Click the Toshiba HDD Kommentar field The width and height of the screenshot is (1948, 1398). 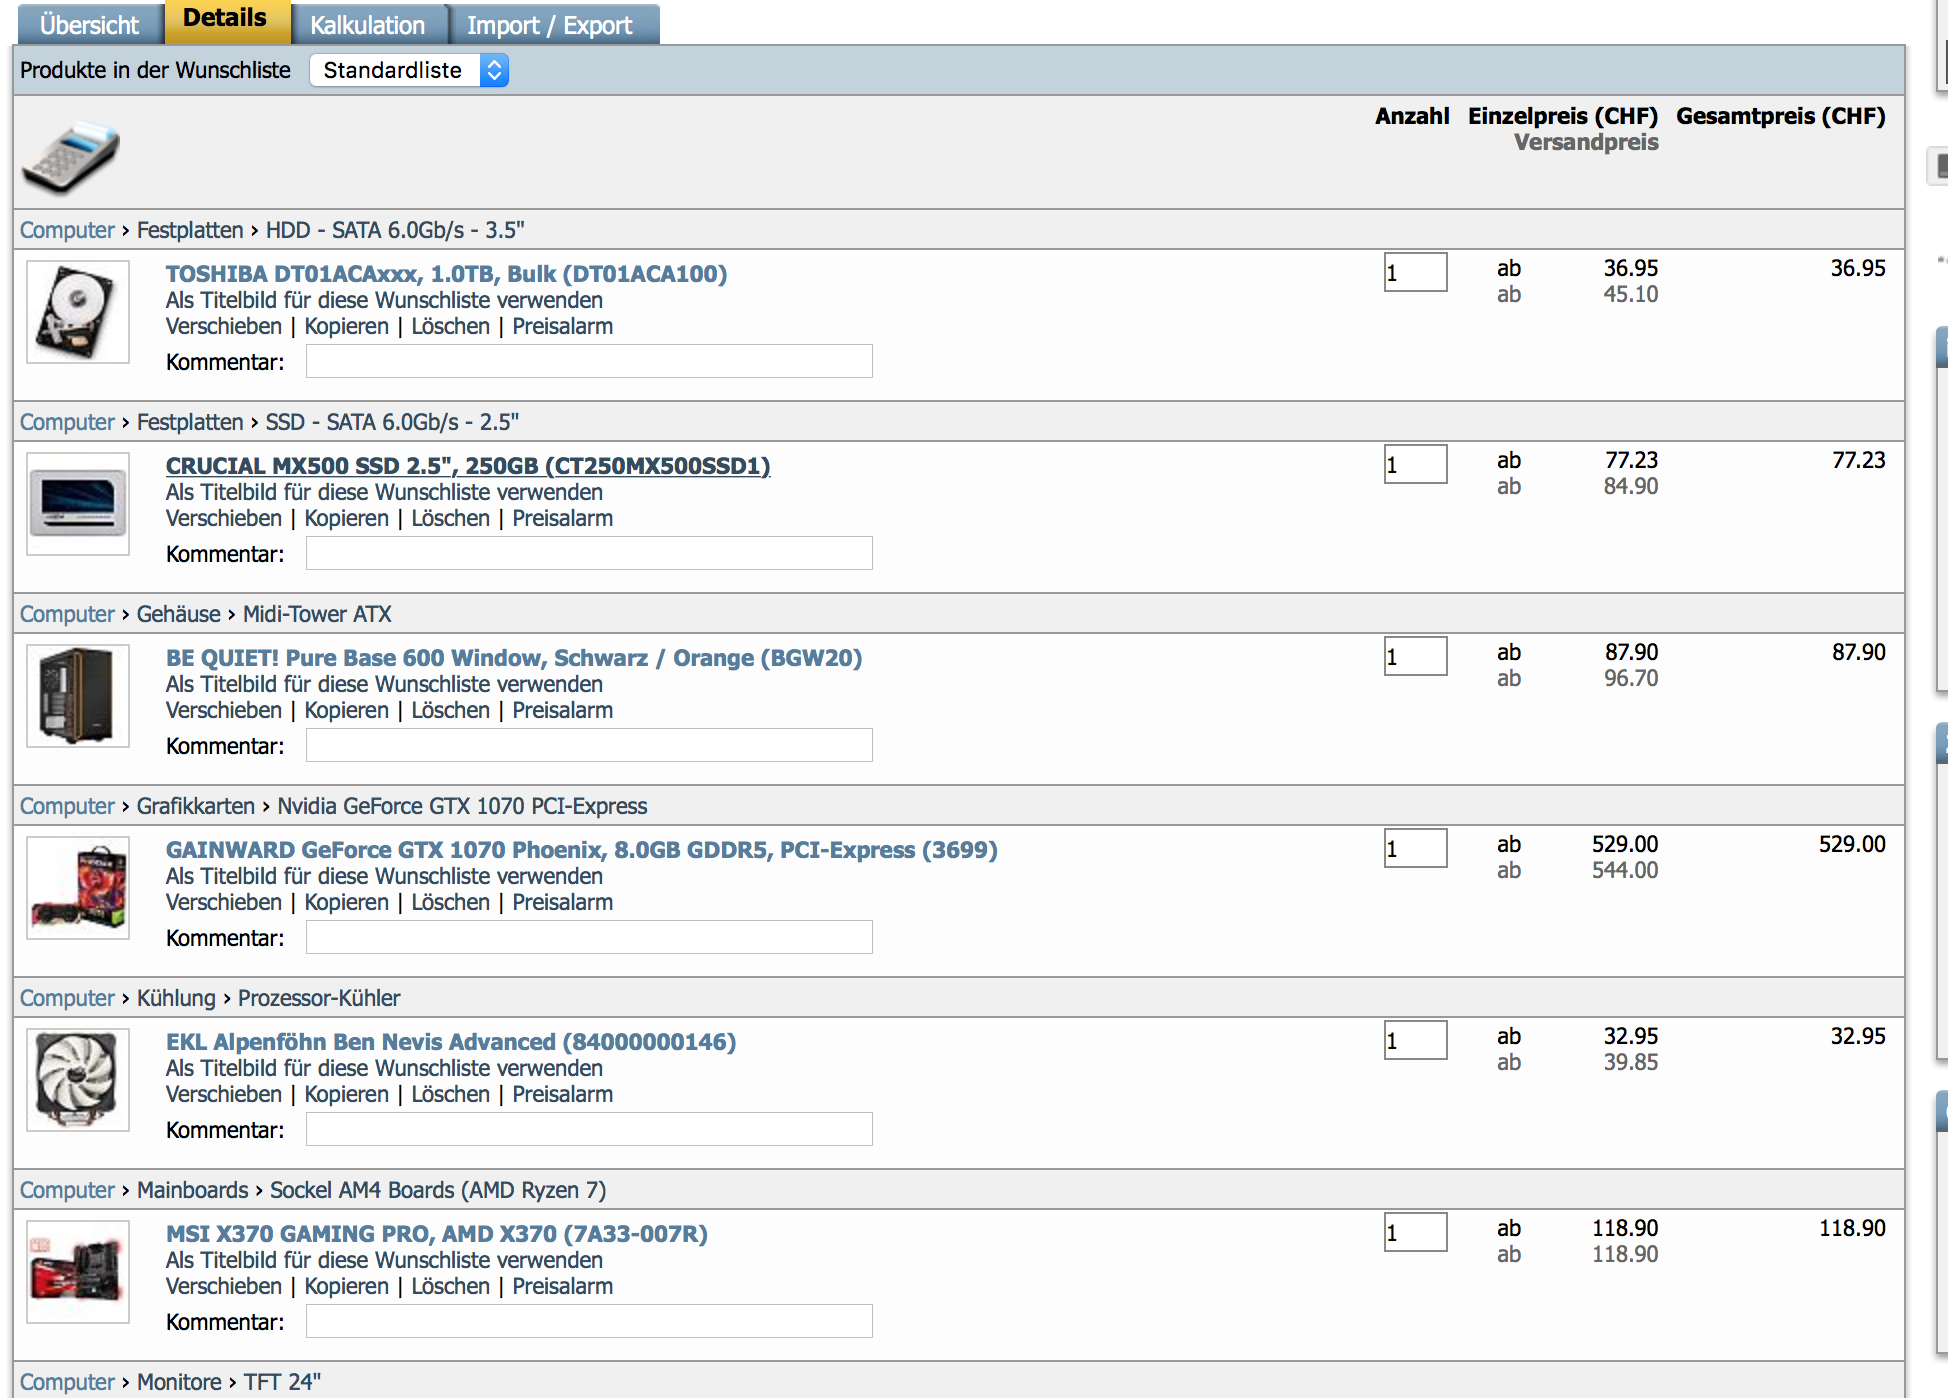[589, 361]
